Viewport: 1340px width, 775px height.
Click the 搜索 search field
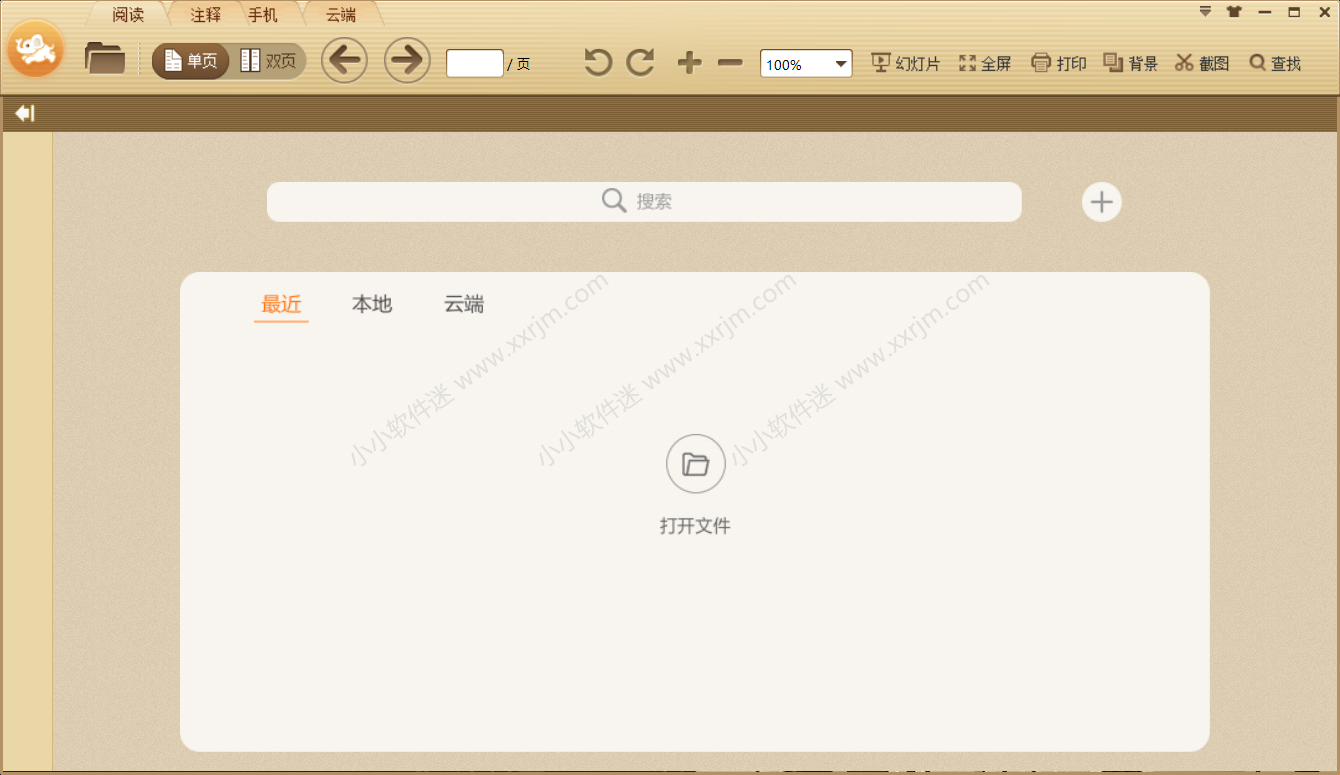(x=644, y=202)
